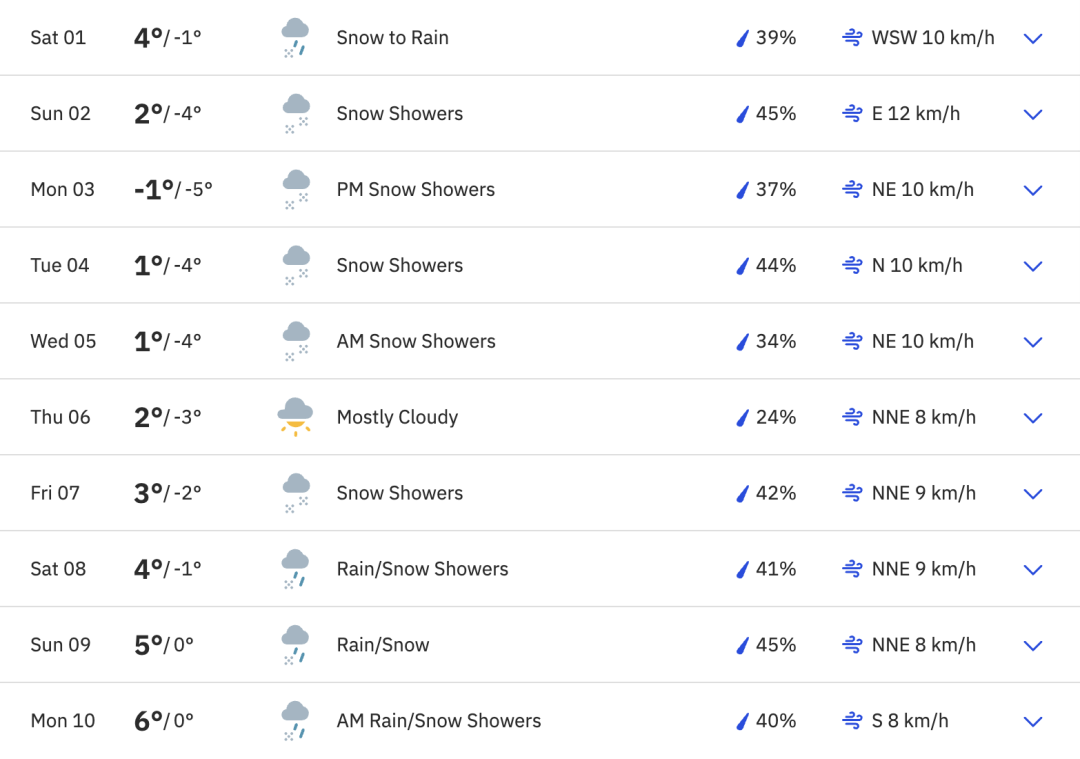1080x759 pixels.
Task: Click the wind icon beside S 8 km/h
Action: [852, 721]
